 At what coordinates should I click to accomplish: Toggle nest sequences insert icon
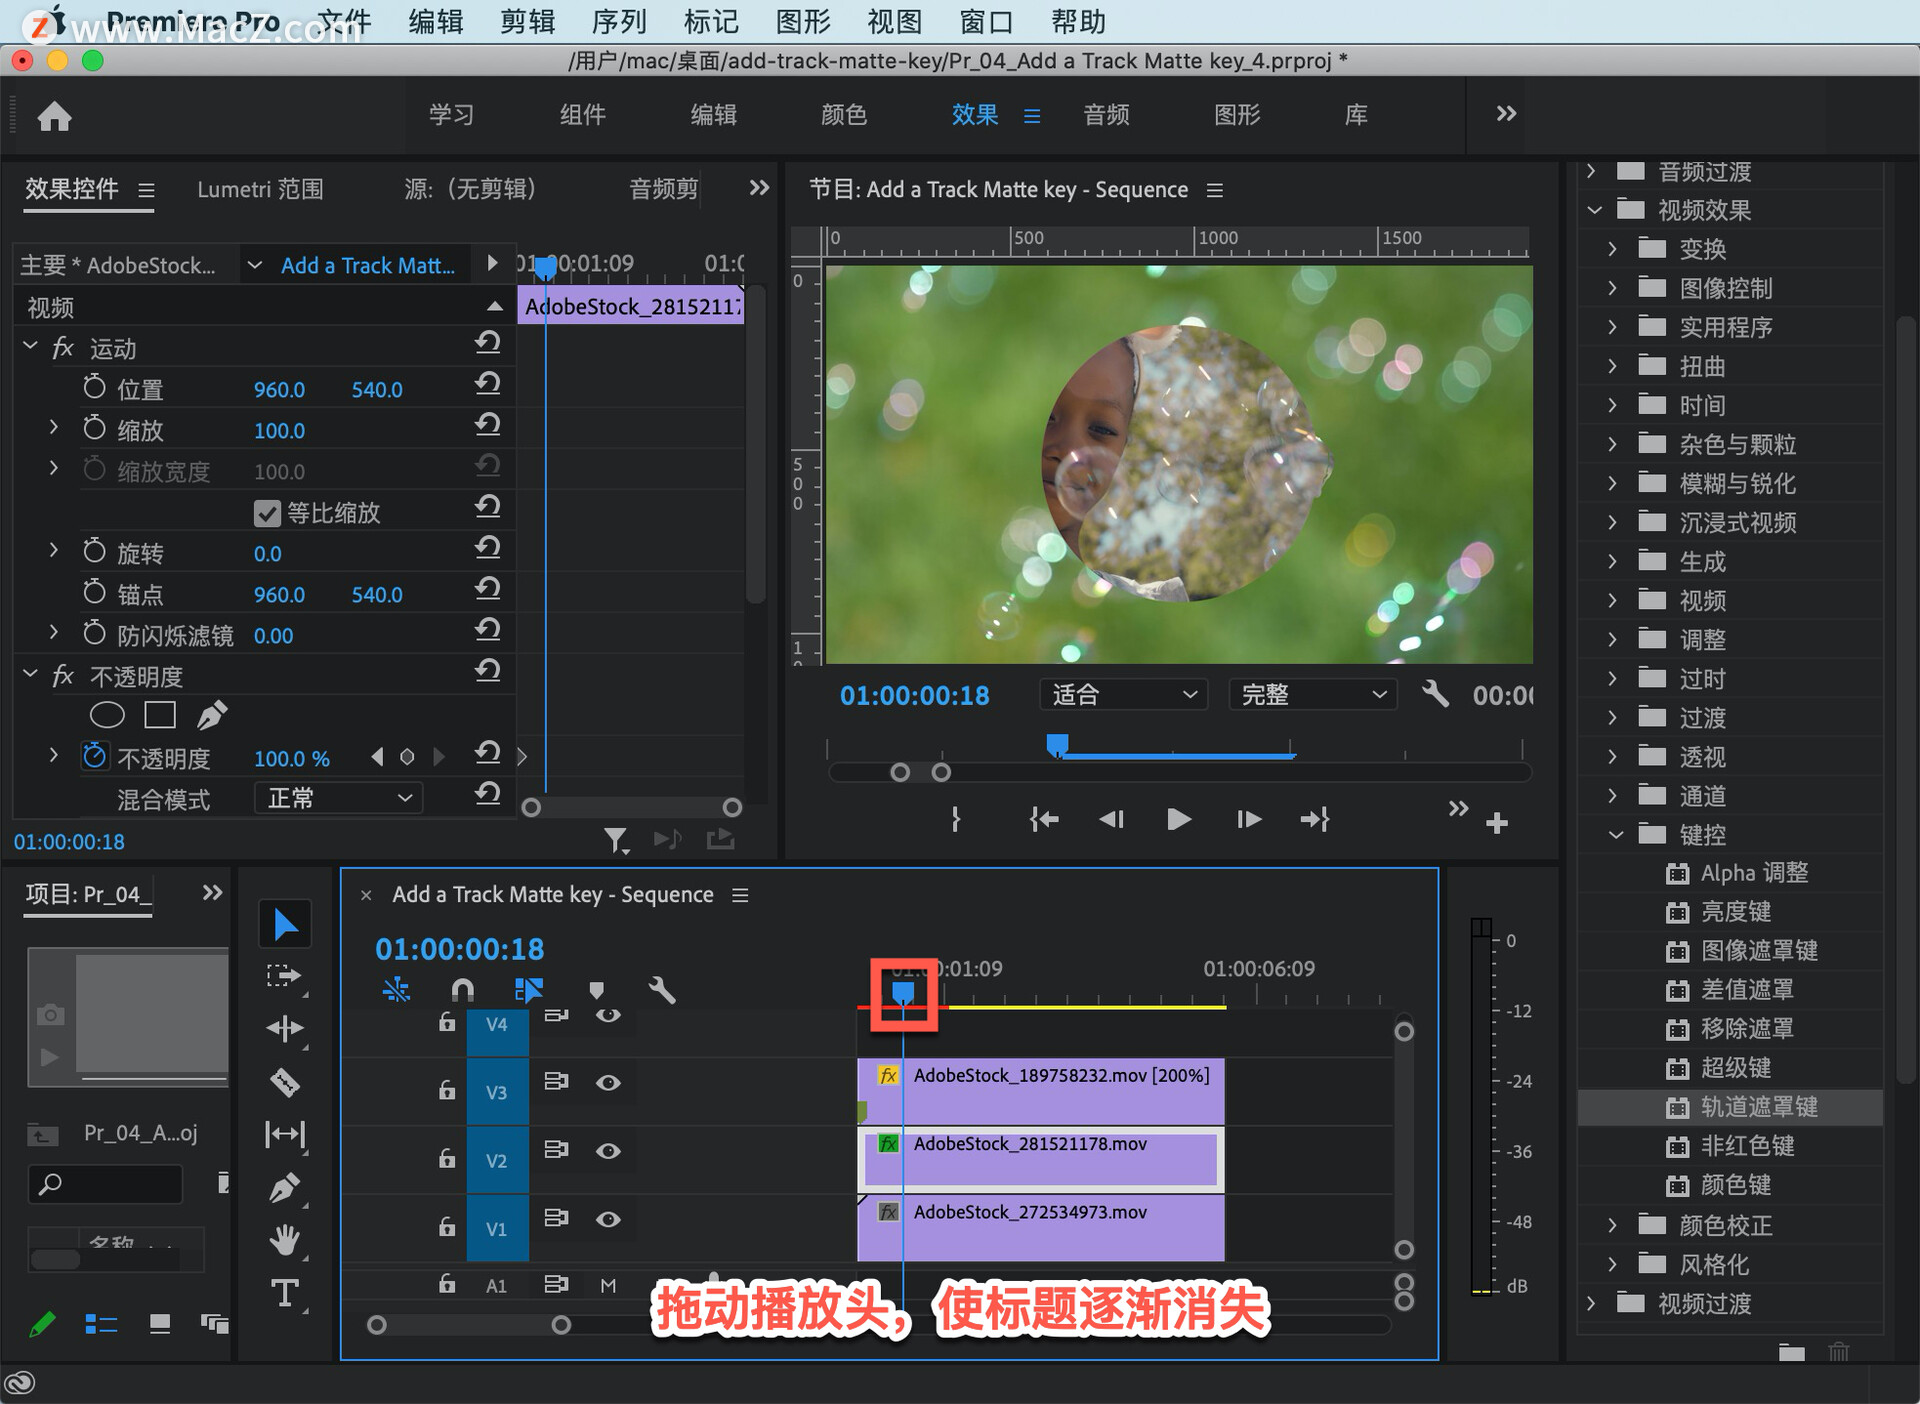[x=396, y=990]
